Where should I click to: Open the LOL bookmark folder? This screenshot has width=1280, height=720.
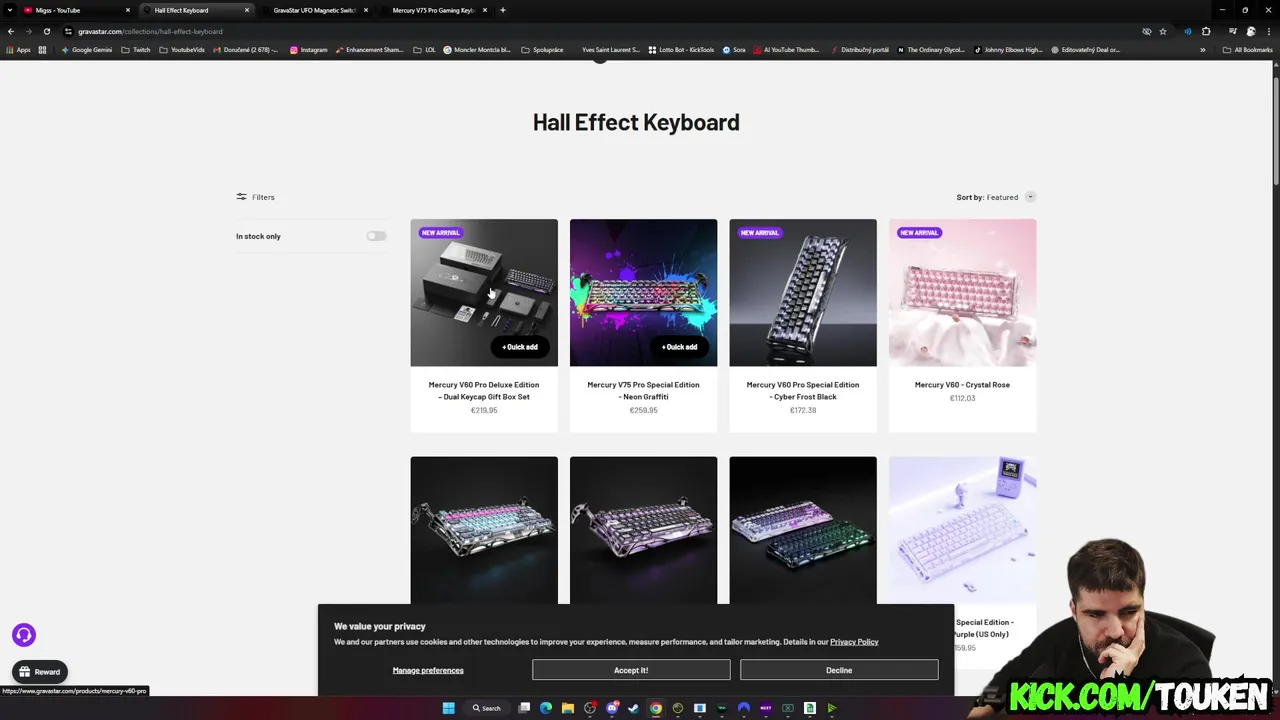426,50
